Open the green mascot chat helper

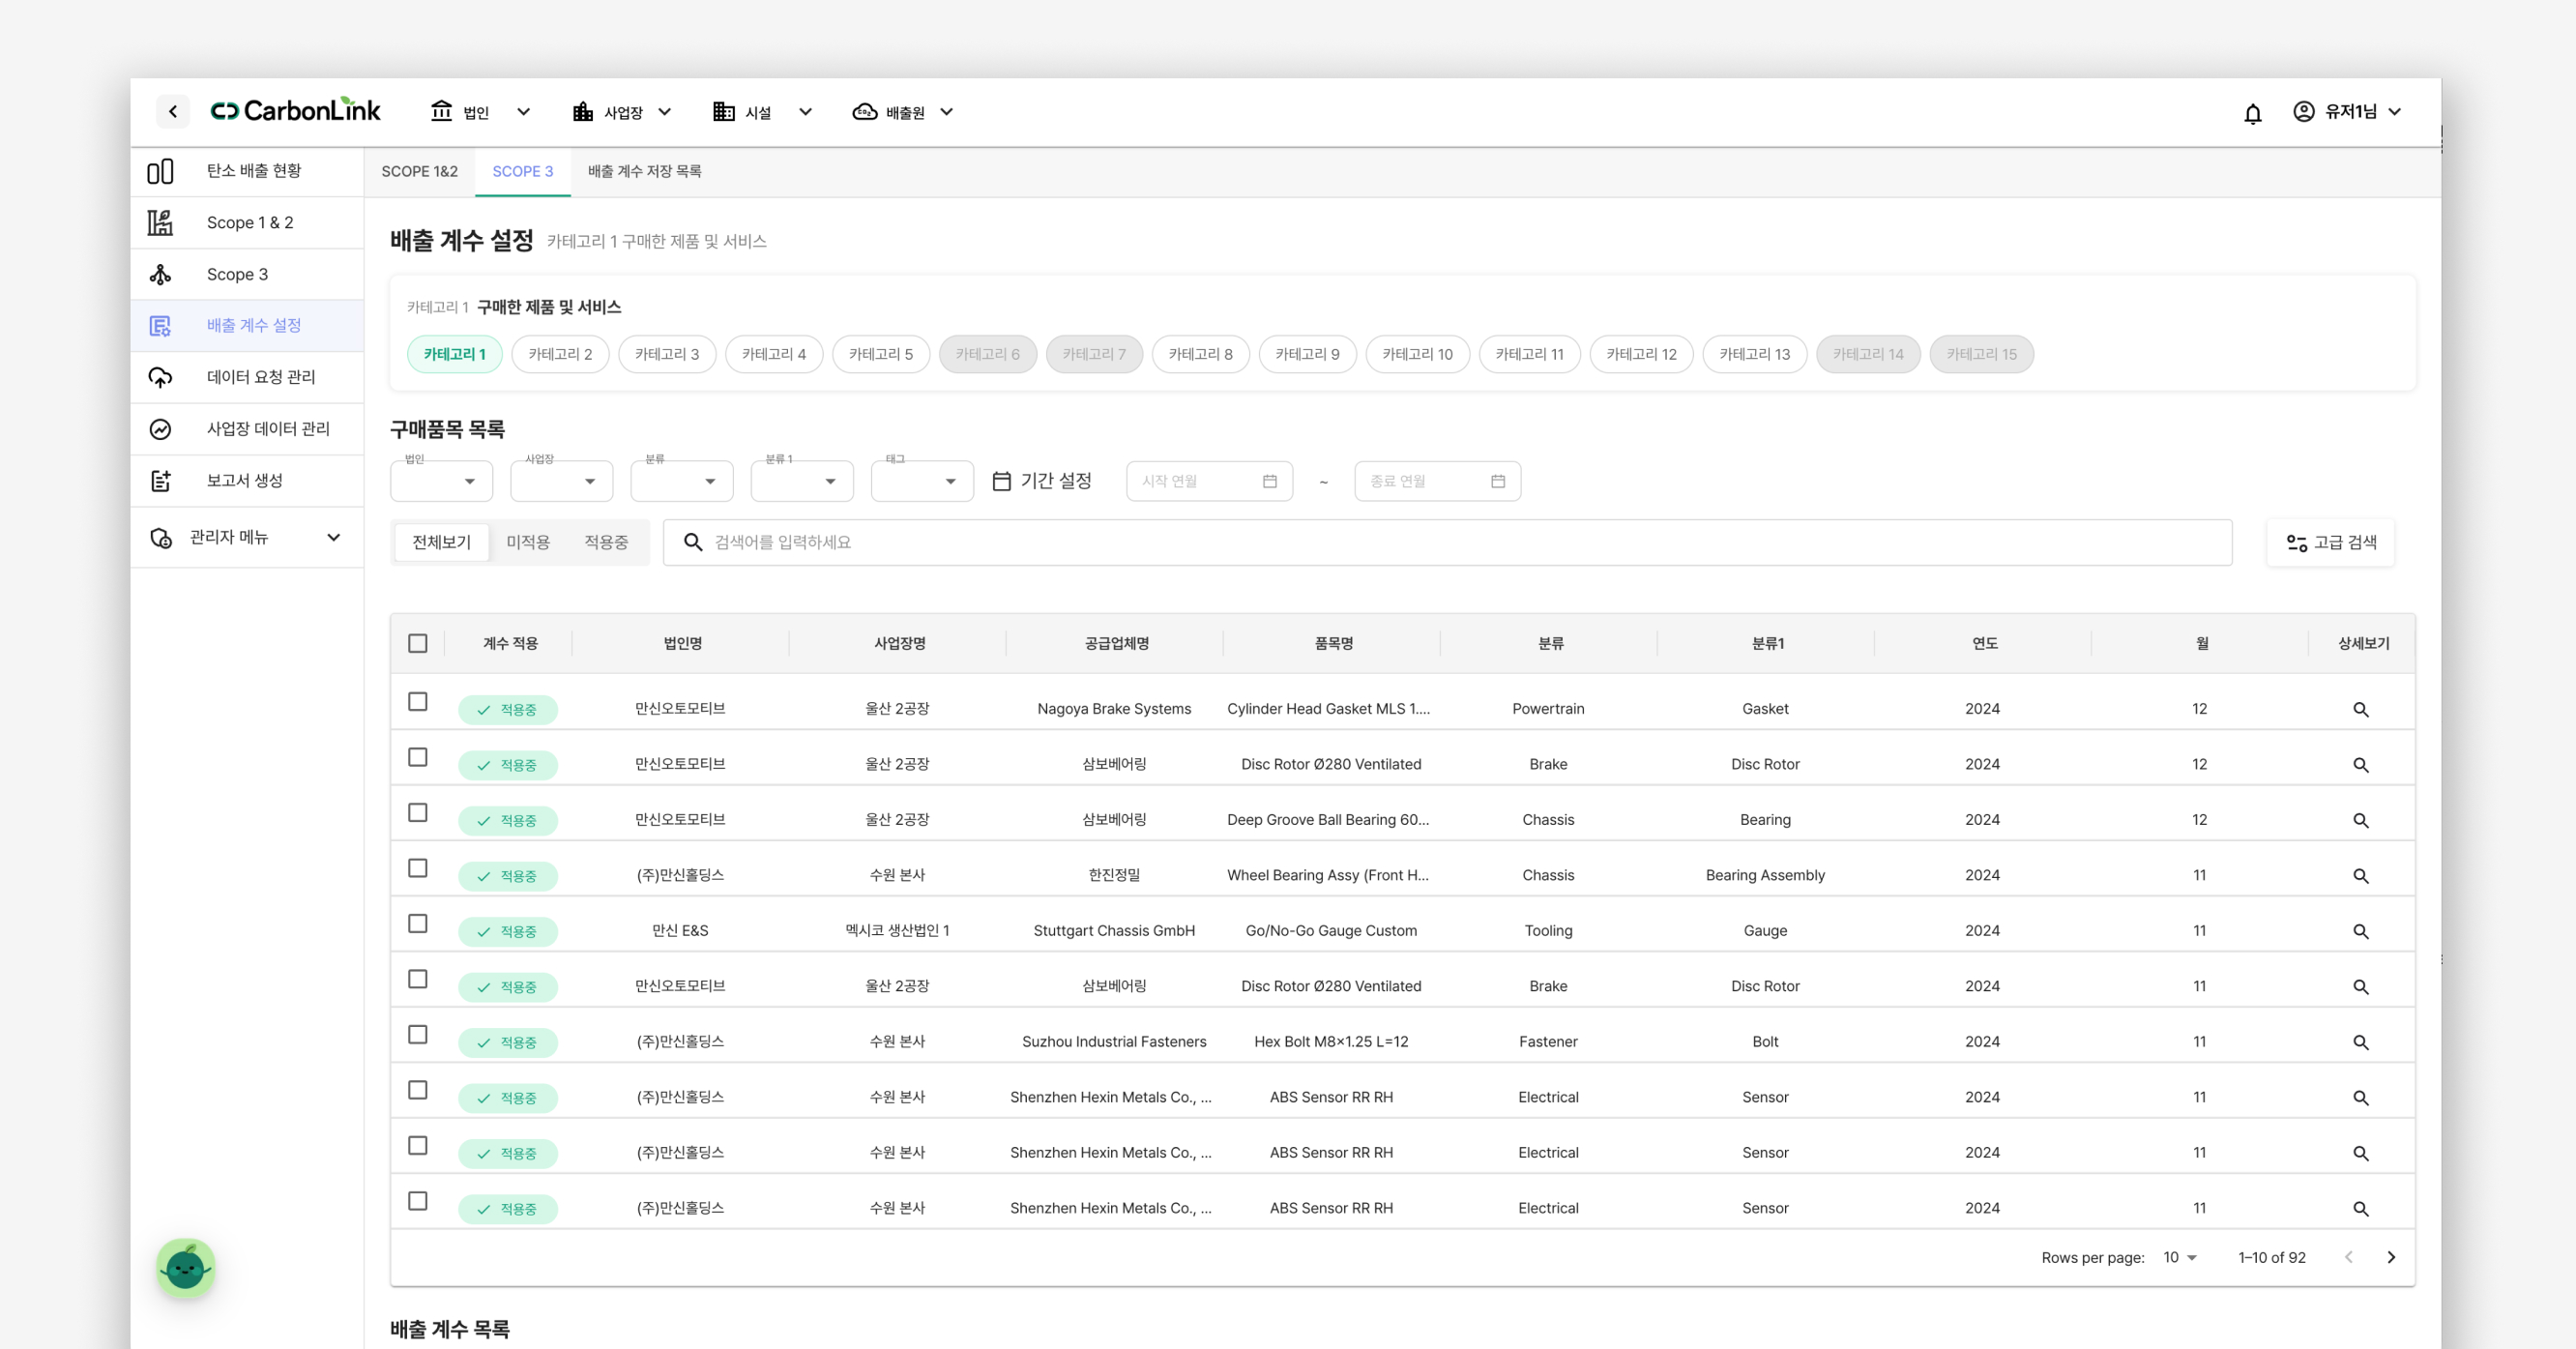click(x=186, y=1268)
